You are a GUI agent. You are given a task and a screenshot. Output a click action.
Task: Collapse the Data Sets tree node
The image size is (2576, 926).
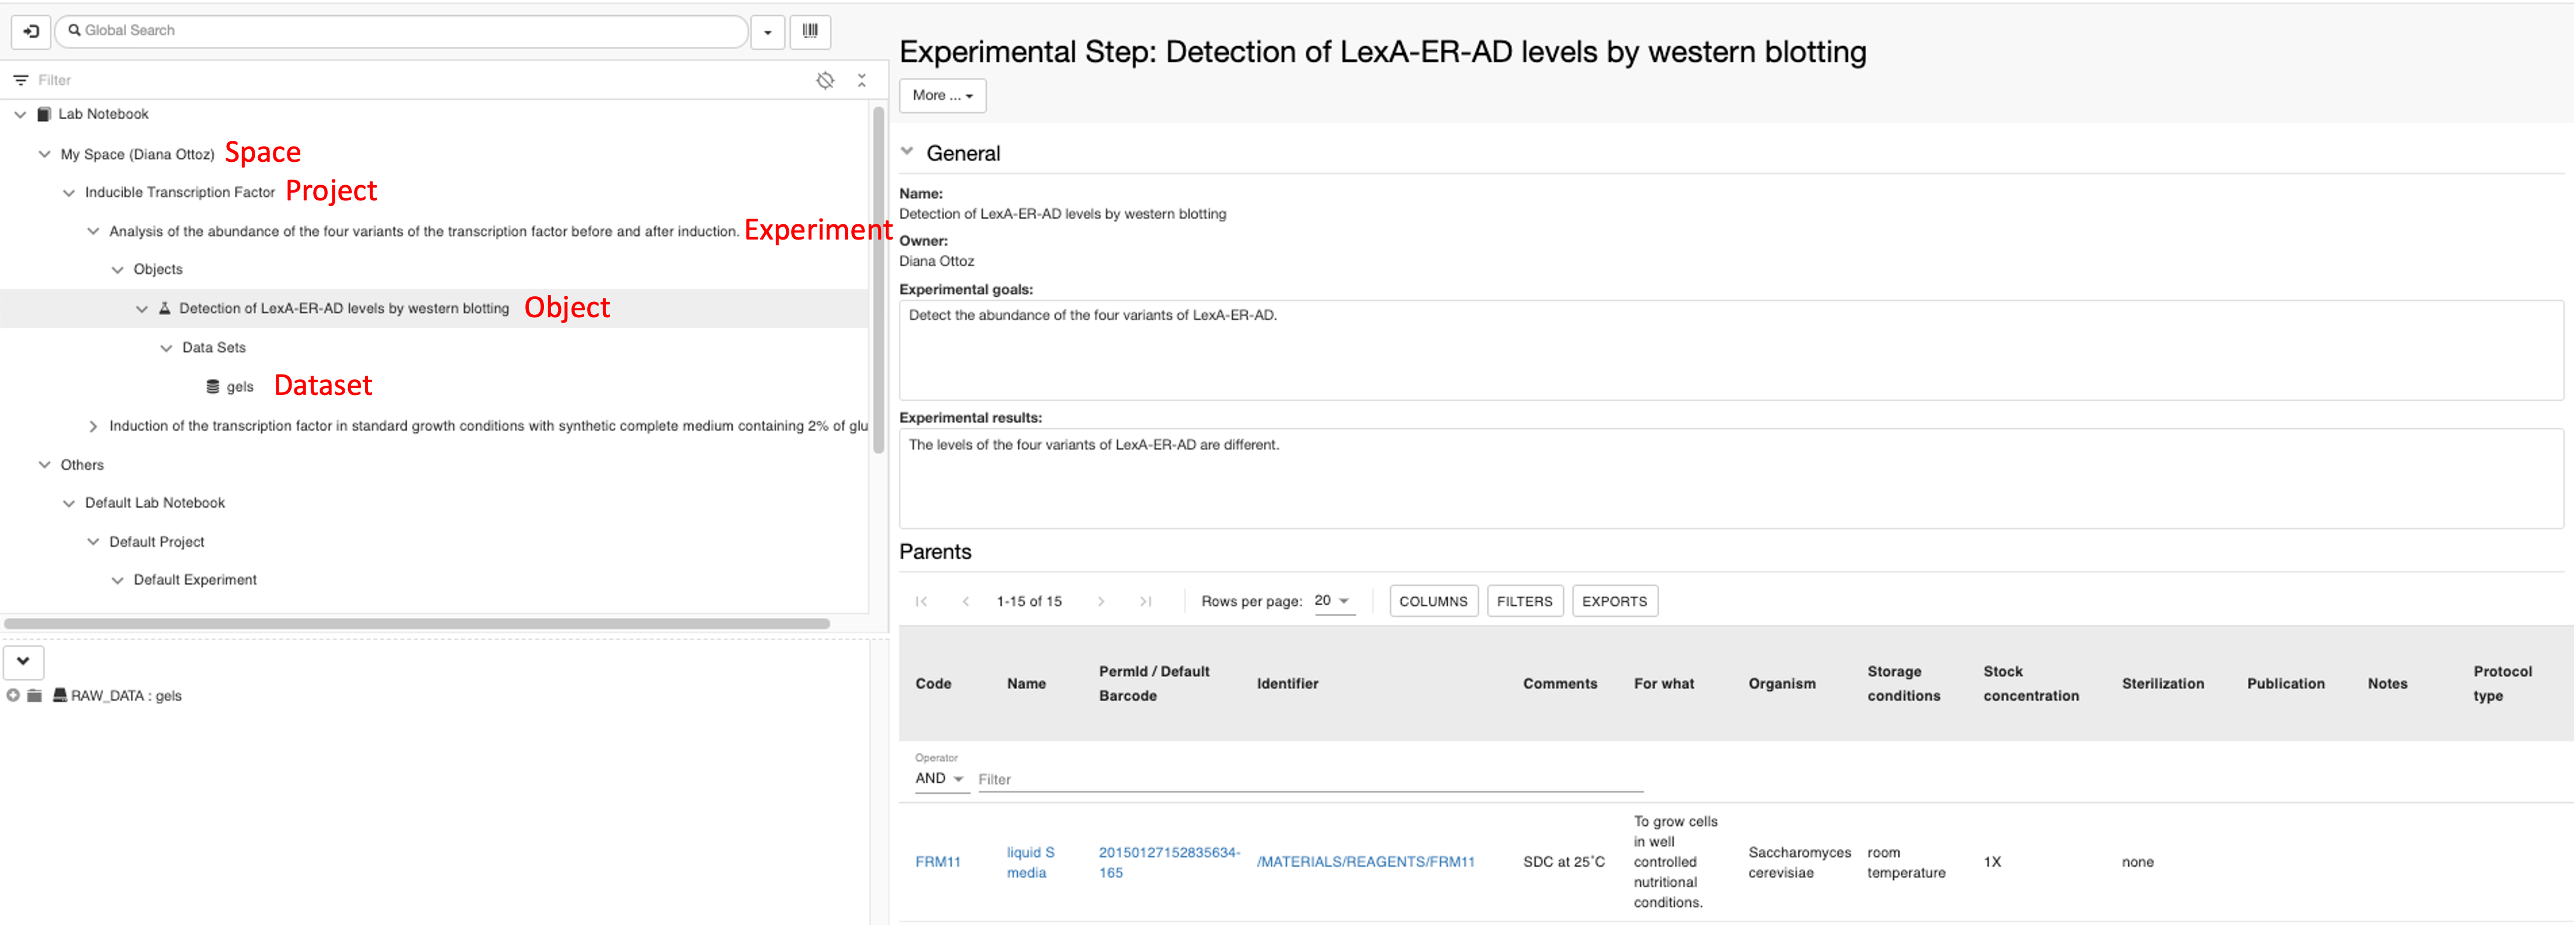pos(166,348)
